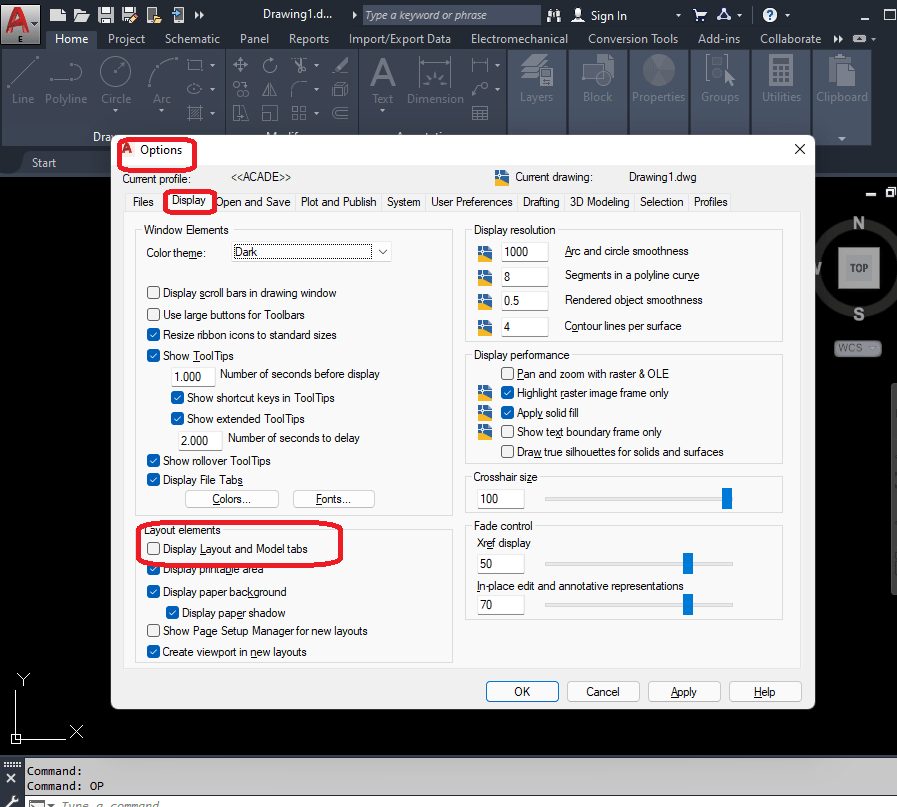Click the Help button in Options dialog
Viewport: 897px width, 807px height.
[x=765, y=691]
